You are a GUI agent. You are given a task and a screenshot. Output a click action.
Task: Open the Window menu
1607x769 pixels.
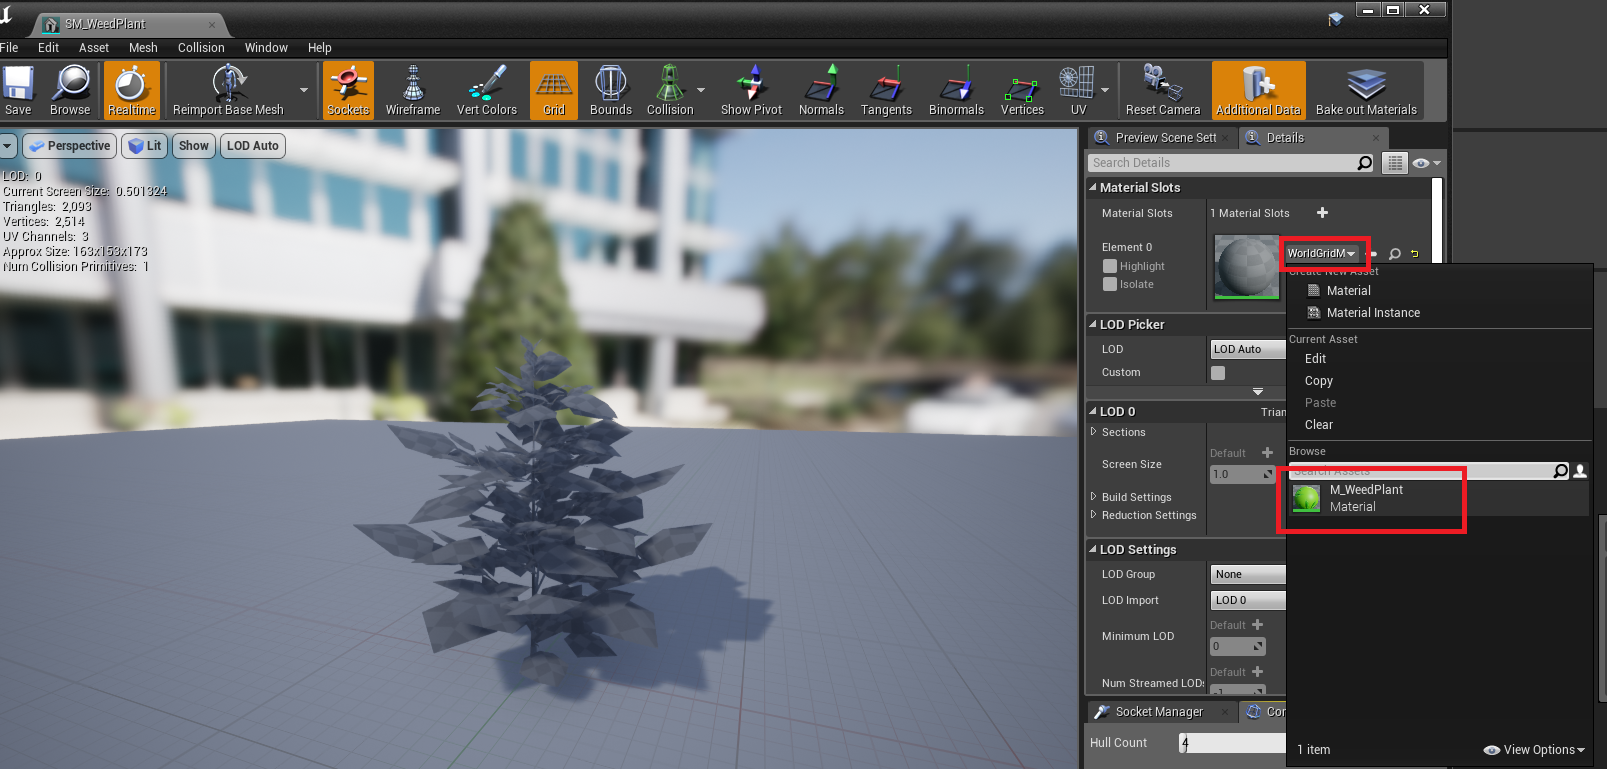pos(266,48)
